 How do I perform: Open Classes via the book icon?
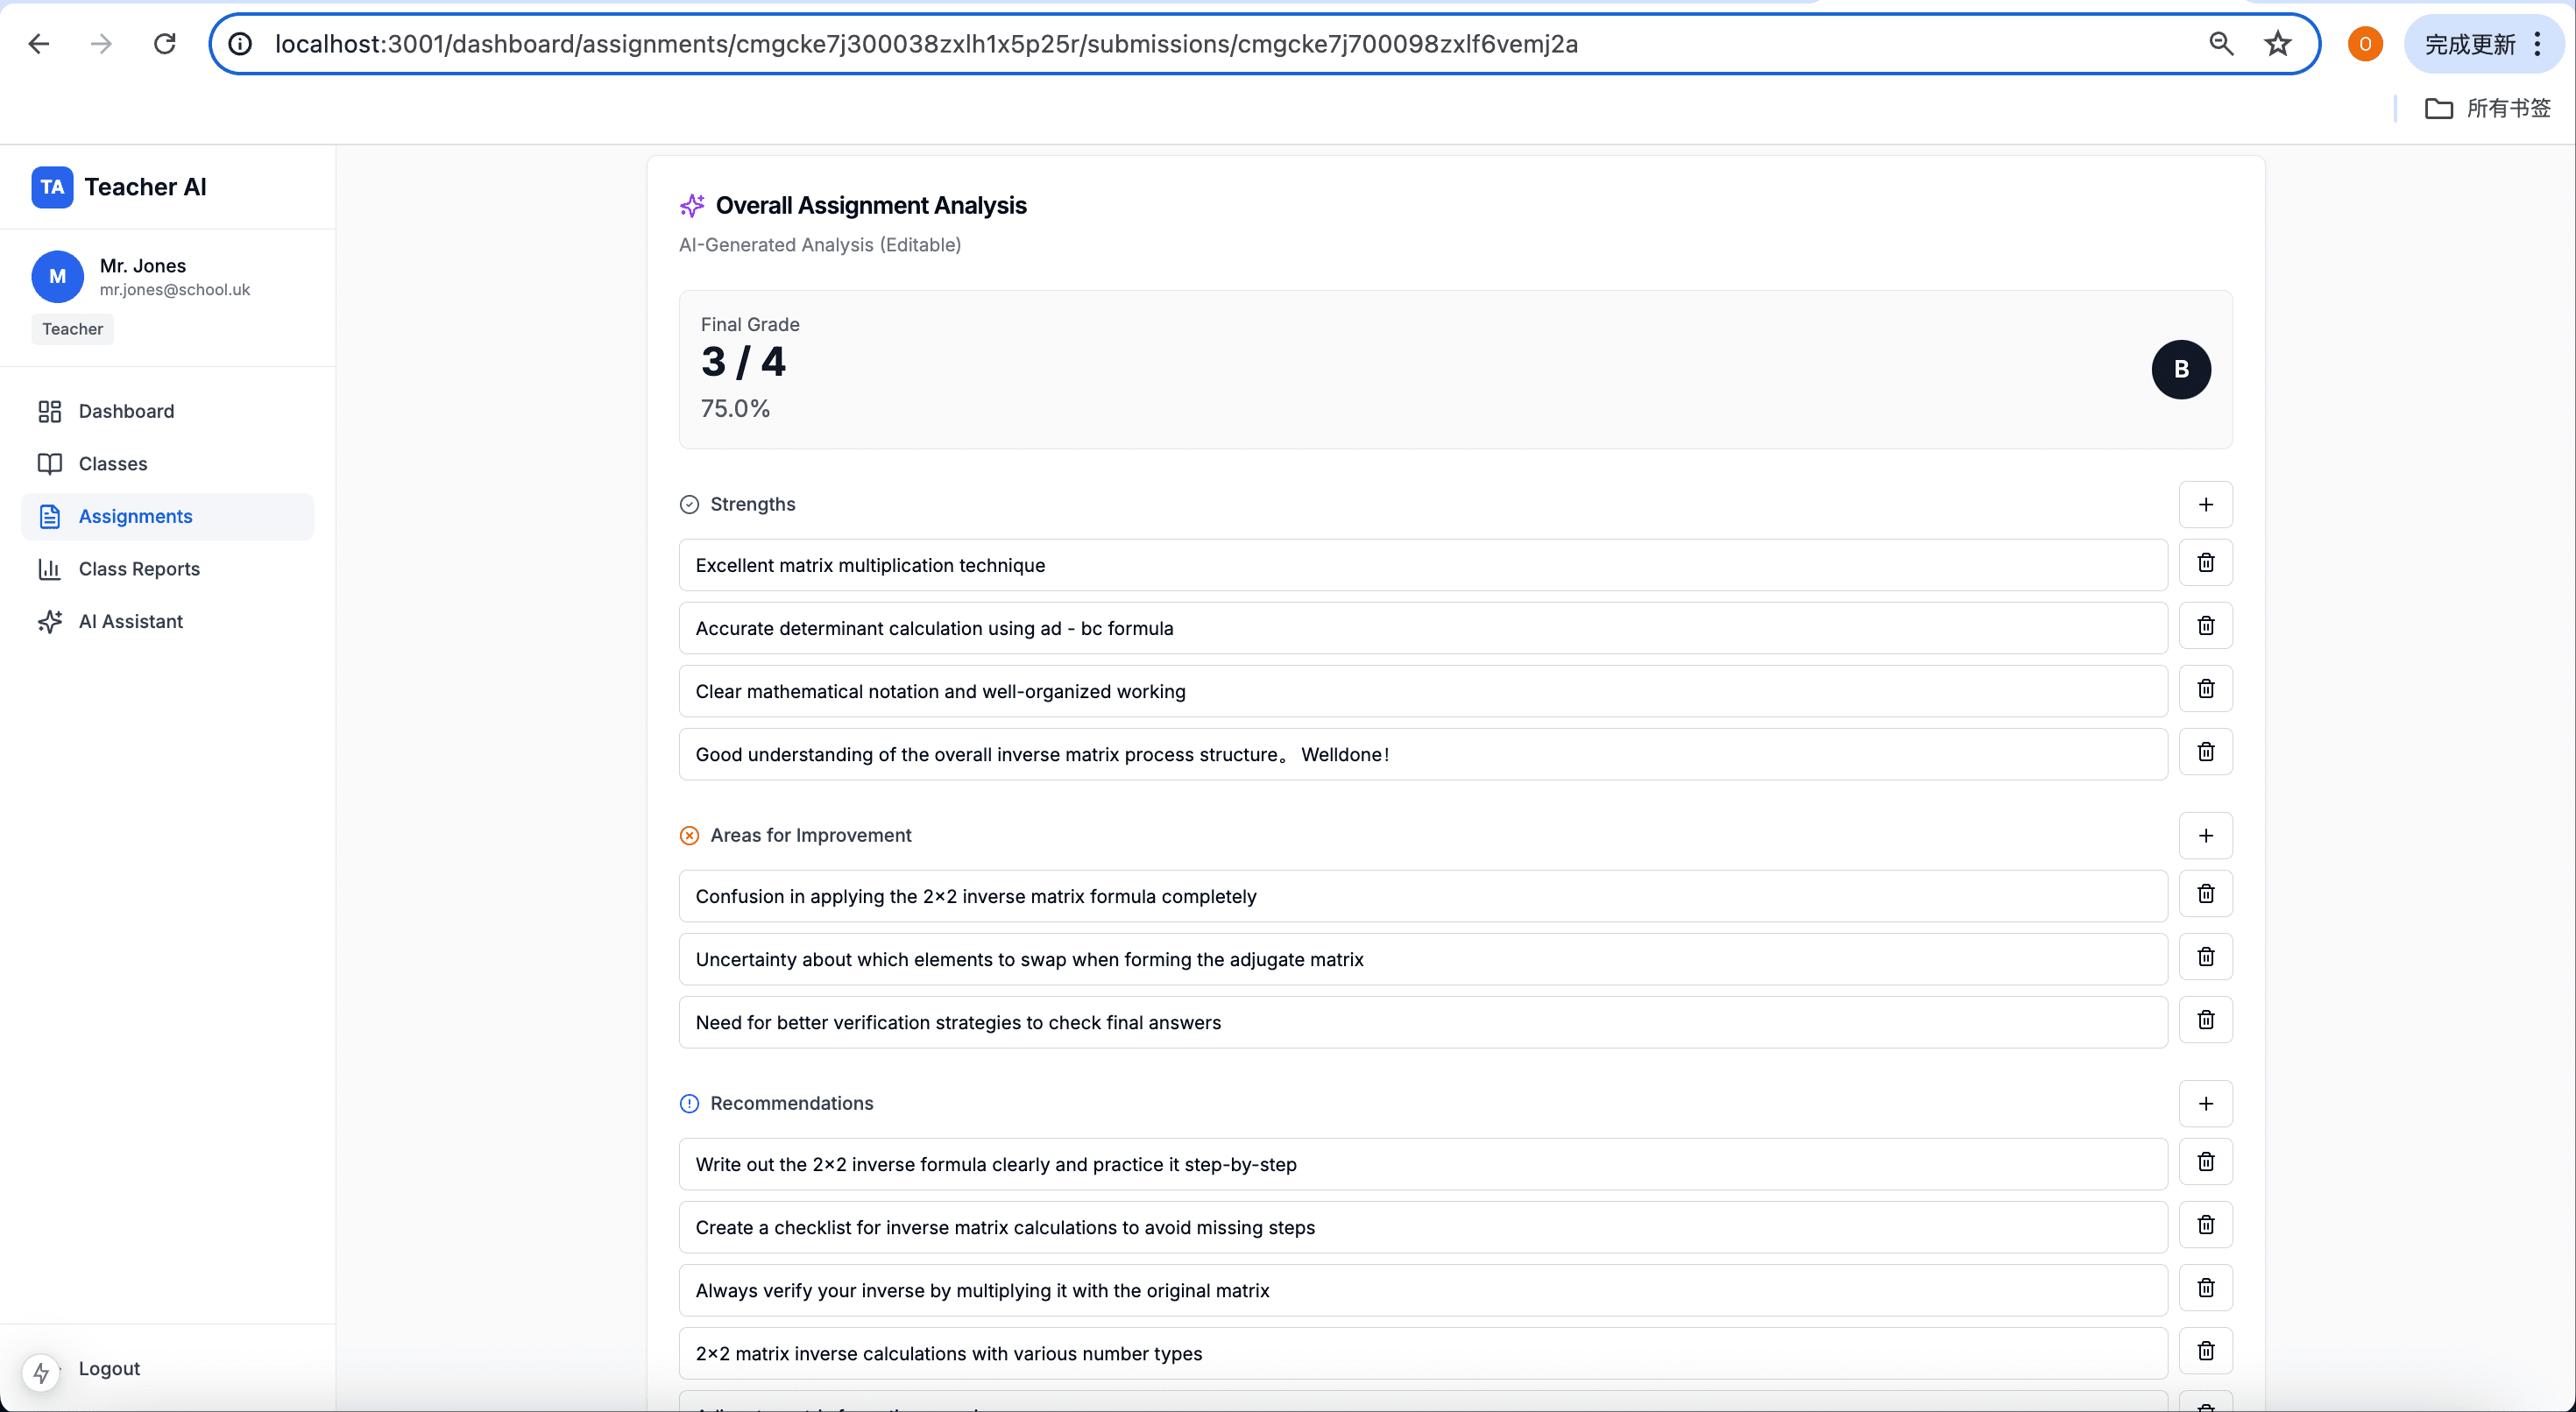pyautogui.click(x=50, y=463)
